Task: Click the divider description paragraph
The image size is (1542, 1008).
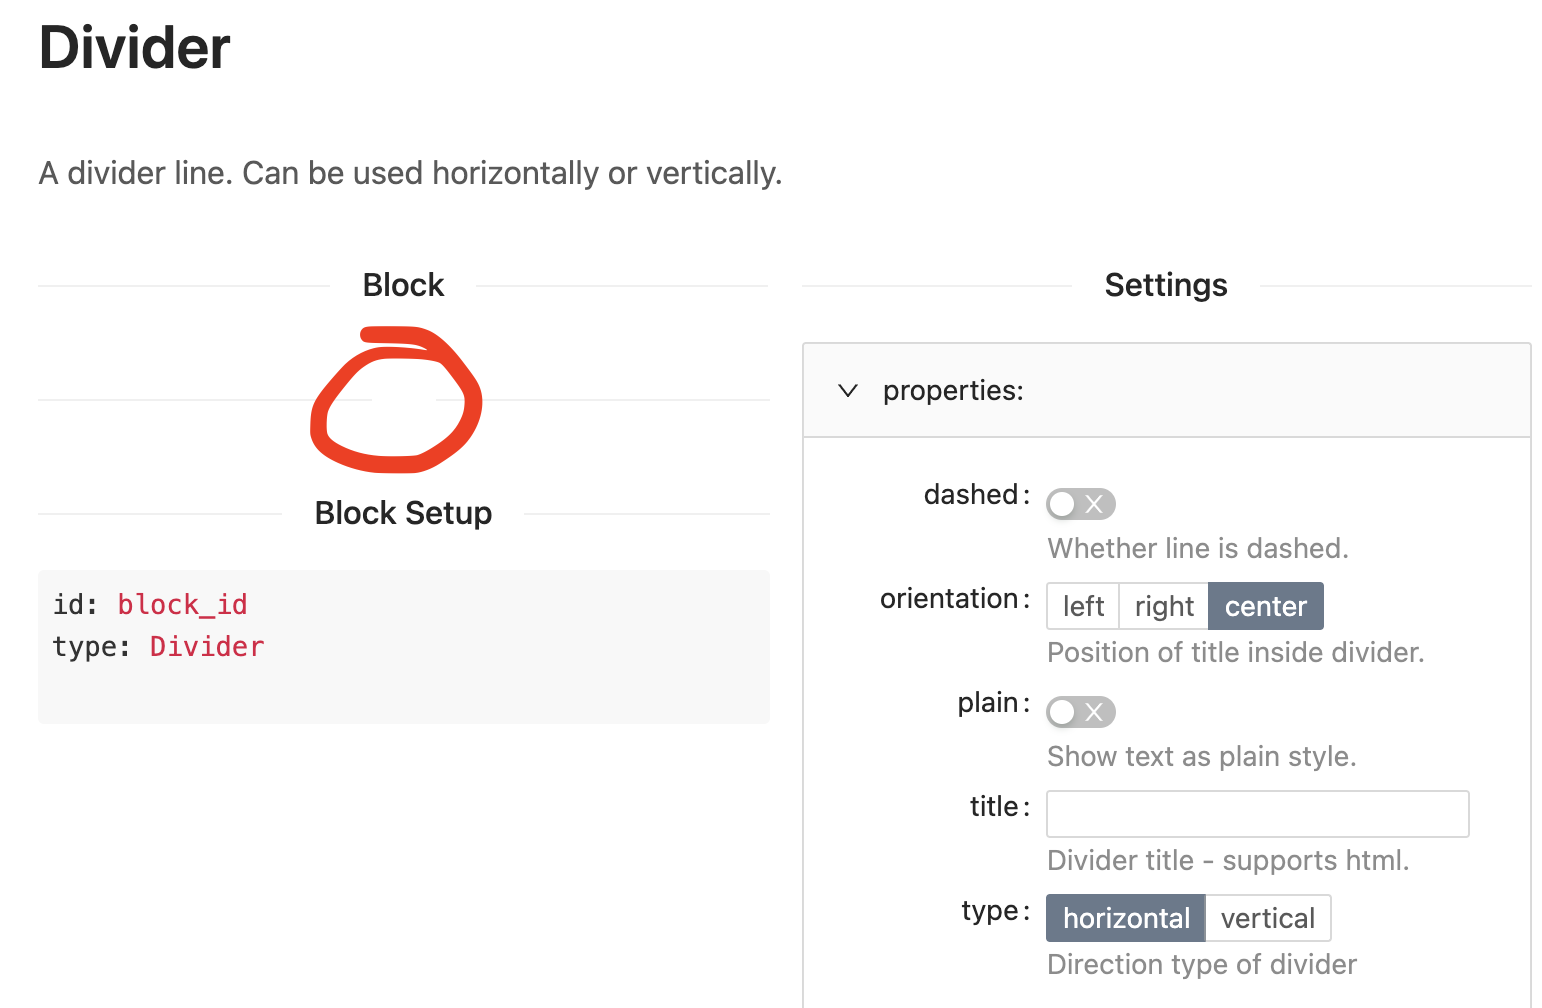Action: (410, 173)
